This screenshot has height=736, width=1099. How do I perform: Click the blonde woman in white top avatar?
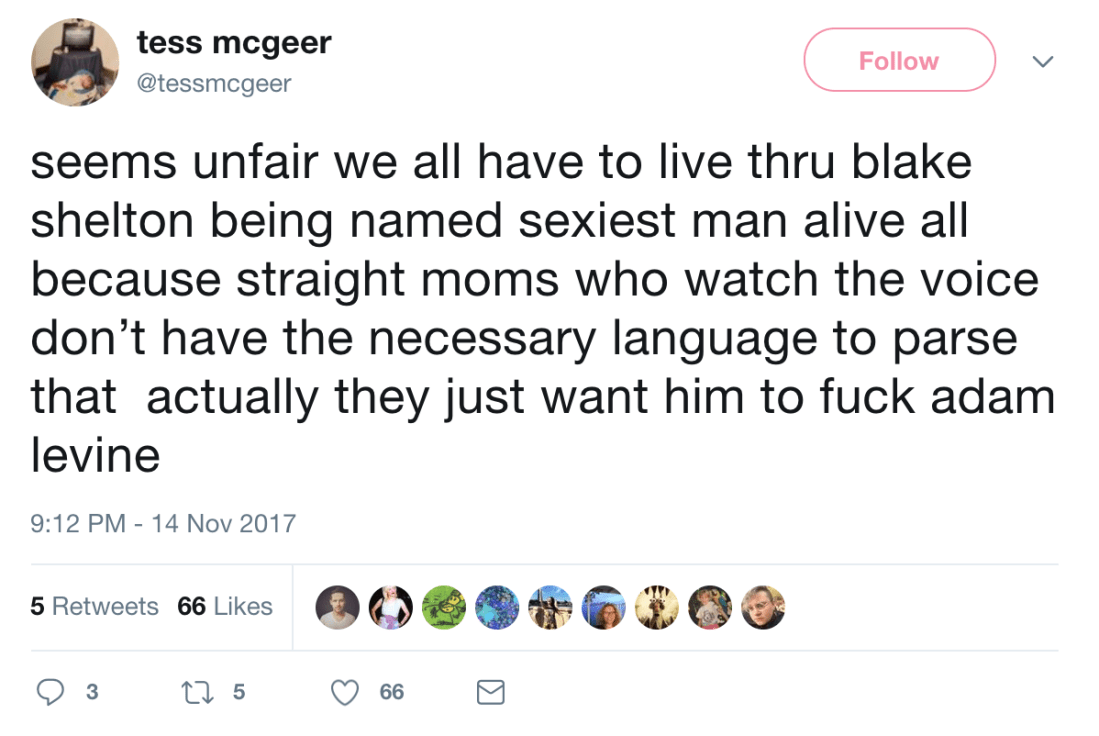[x=390, y=607]
